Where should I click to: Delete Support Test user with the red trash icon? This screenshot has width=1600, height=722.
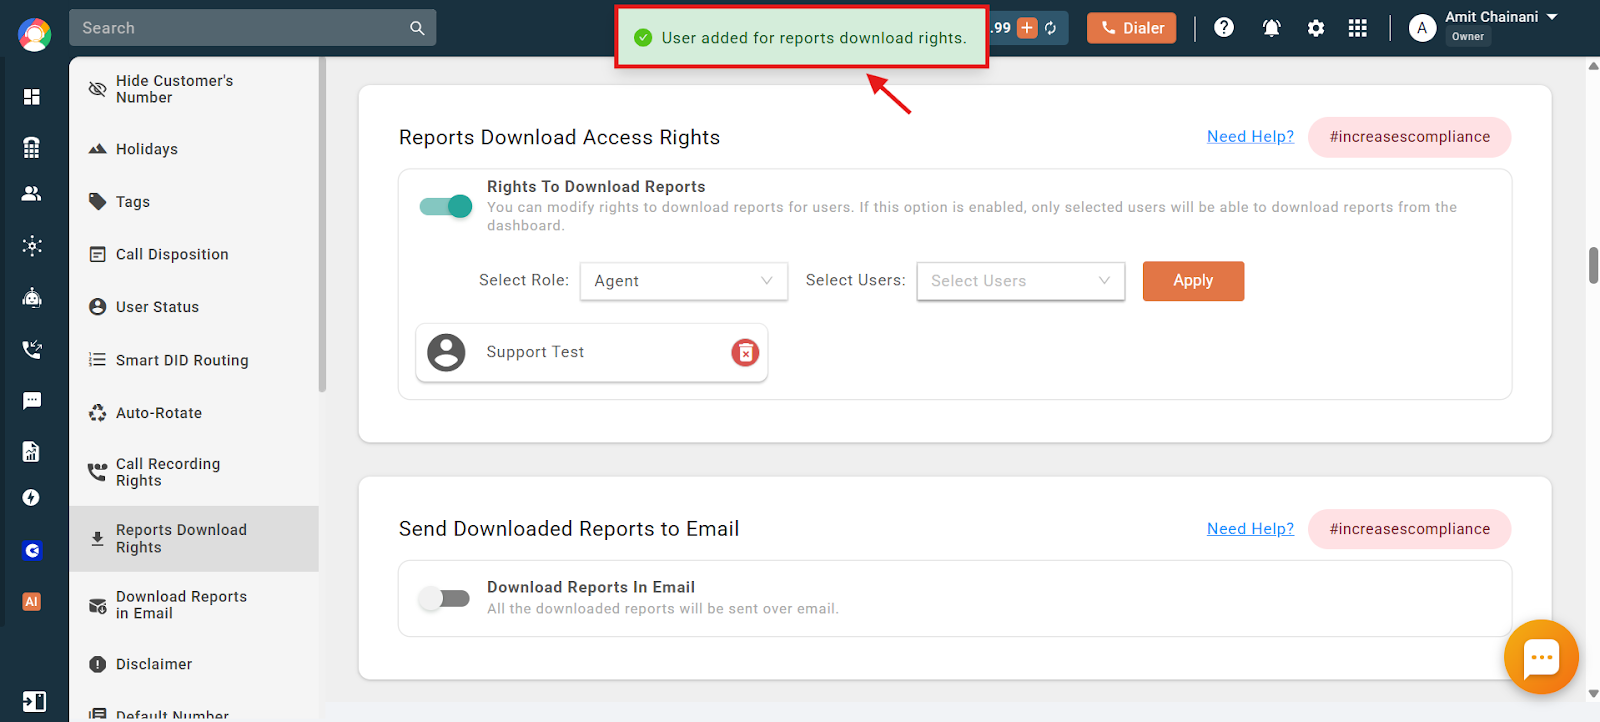coord(745,352)
